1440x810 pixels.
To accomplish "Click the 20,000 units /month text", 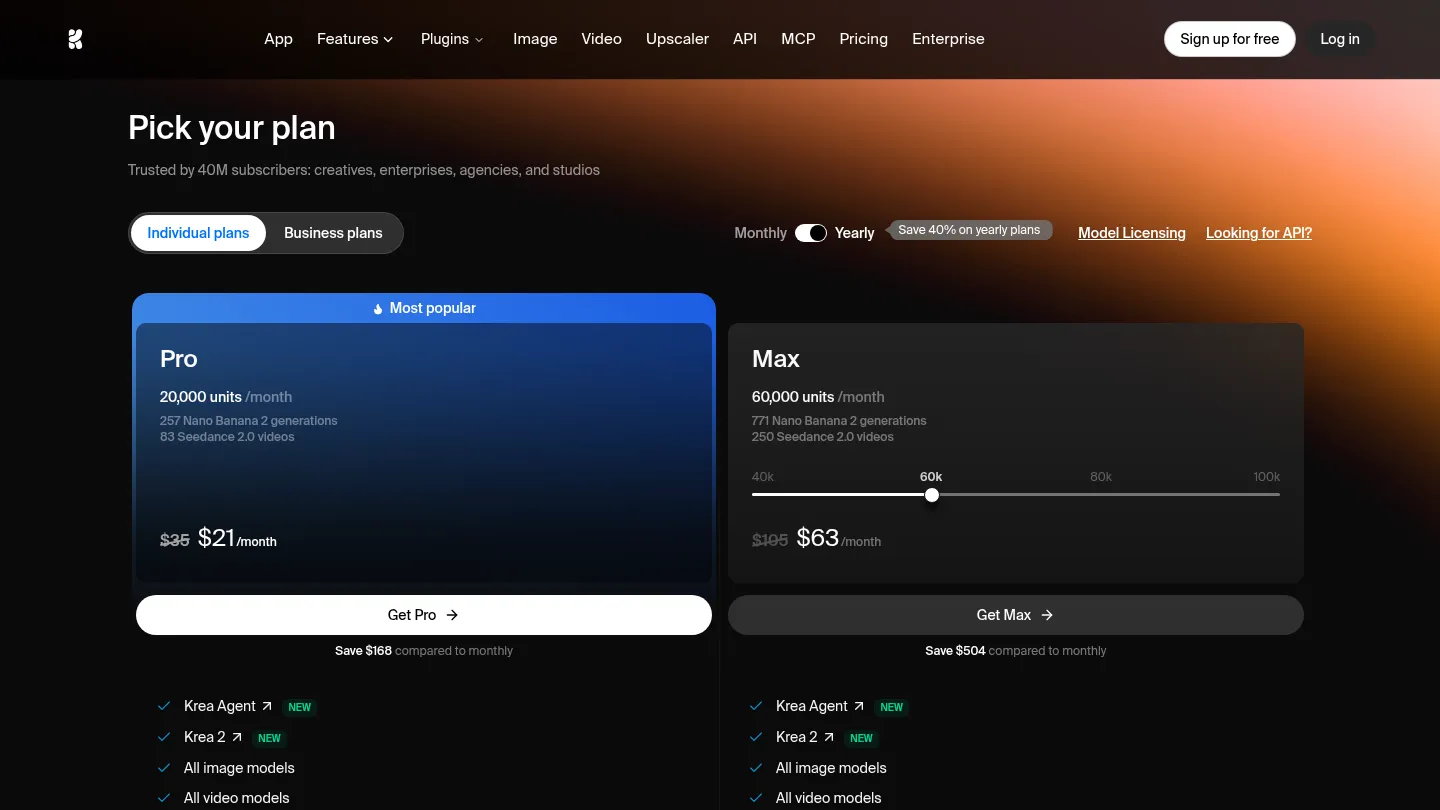I will 226,397.
